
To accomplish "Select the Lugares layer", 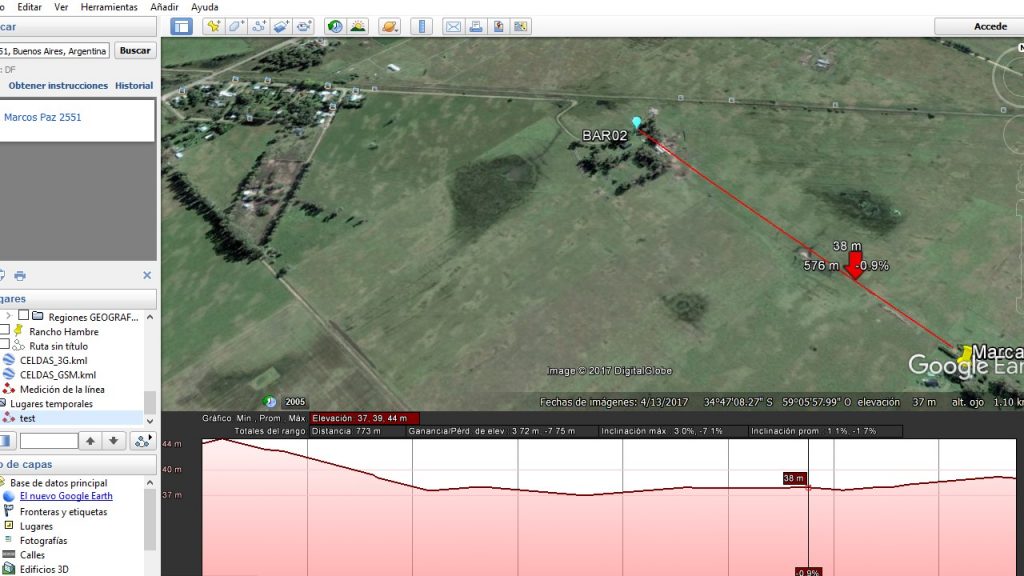I will point(36,526).
